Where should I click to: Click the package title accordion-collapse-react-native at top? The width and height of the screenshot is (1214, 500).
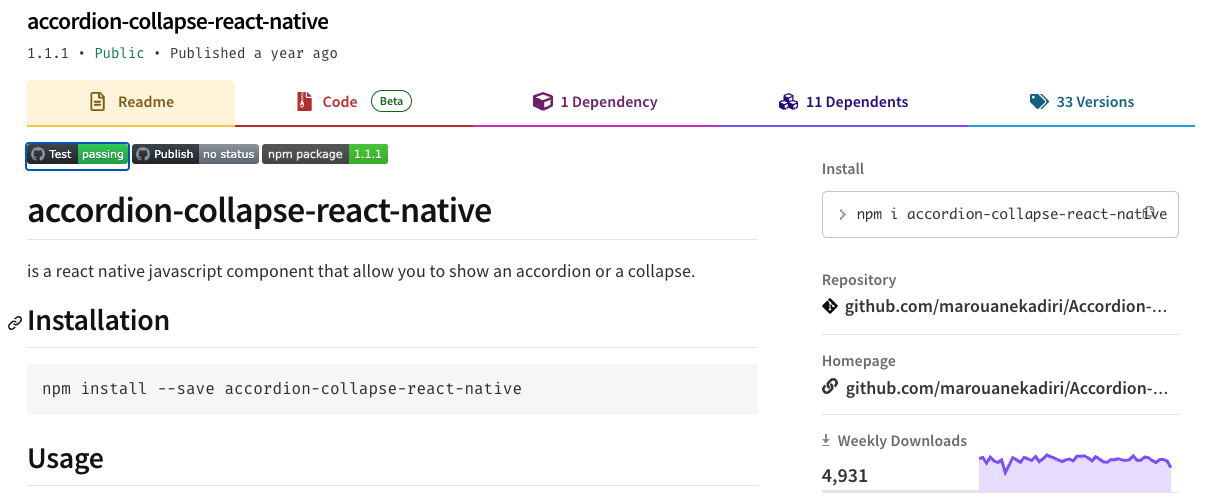point(178,21)
